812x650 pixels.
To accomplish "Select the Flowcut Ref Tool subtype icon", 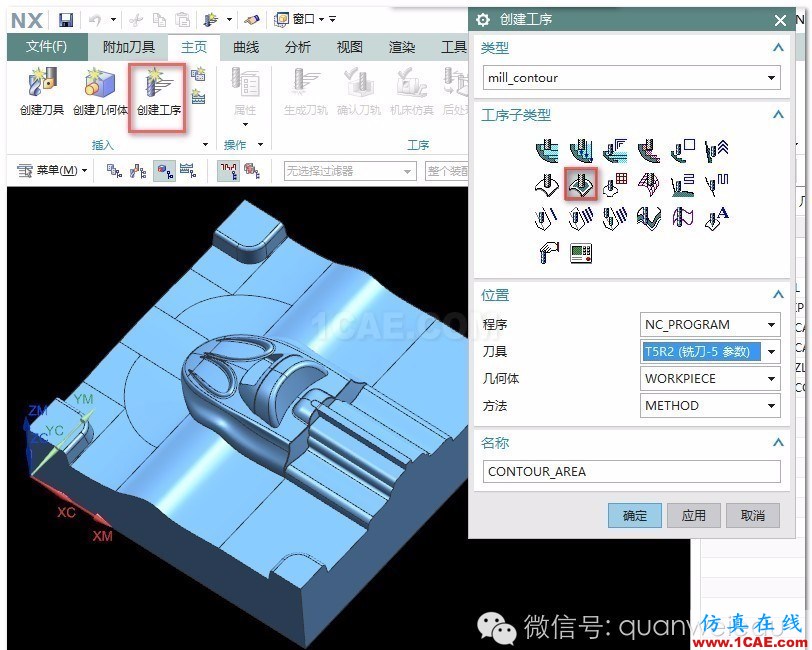I will [x=615, y=218].
